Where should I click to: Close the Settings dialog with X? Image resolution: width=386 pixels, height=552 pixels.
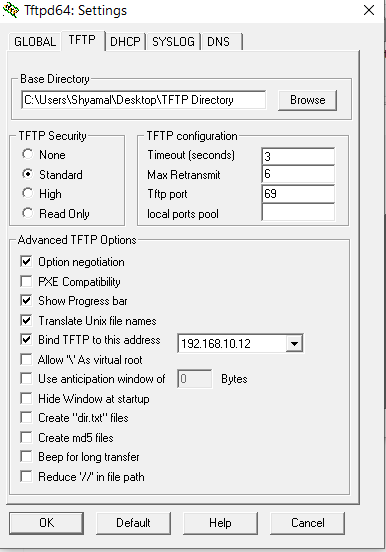(369, 10)
